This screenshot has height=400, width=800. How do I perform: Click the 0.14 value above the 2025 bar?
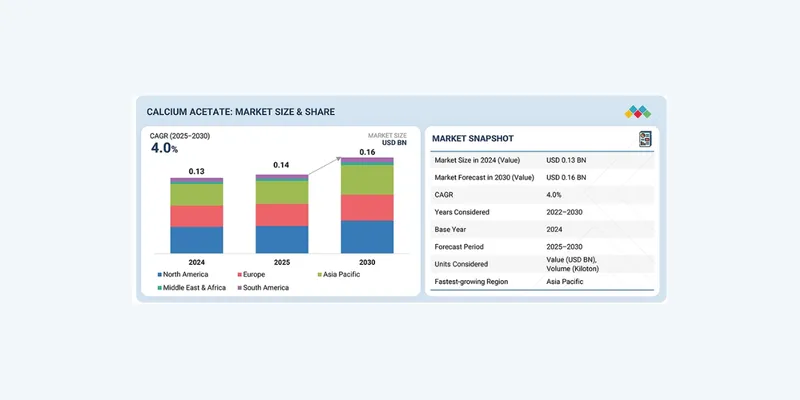281,165
